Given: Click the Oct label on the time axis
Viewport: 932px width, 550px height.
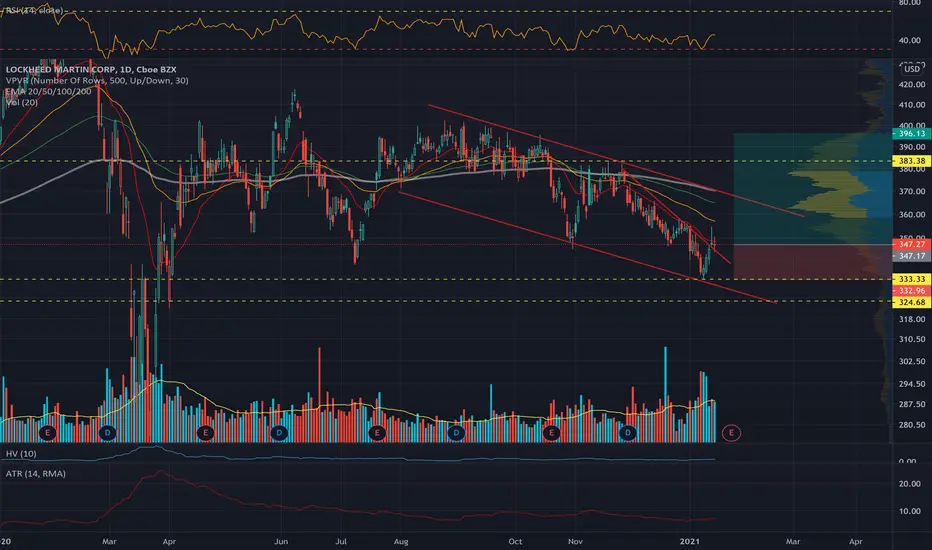Looking at the screenshot, I should pyautogui.click(x=515, y=542).
